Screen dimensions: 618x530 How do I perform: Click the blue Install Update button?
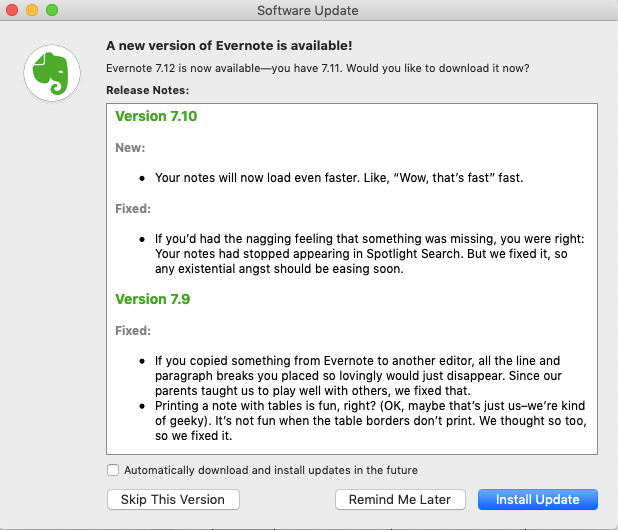point(538,499)
